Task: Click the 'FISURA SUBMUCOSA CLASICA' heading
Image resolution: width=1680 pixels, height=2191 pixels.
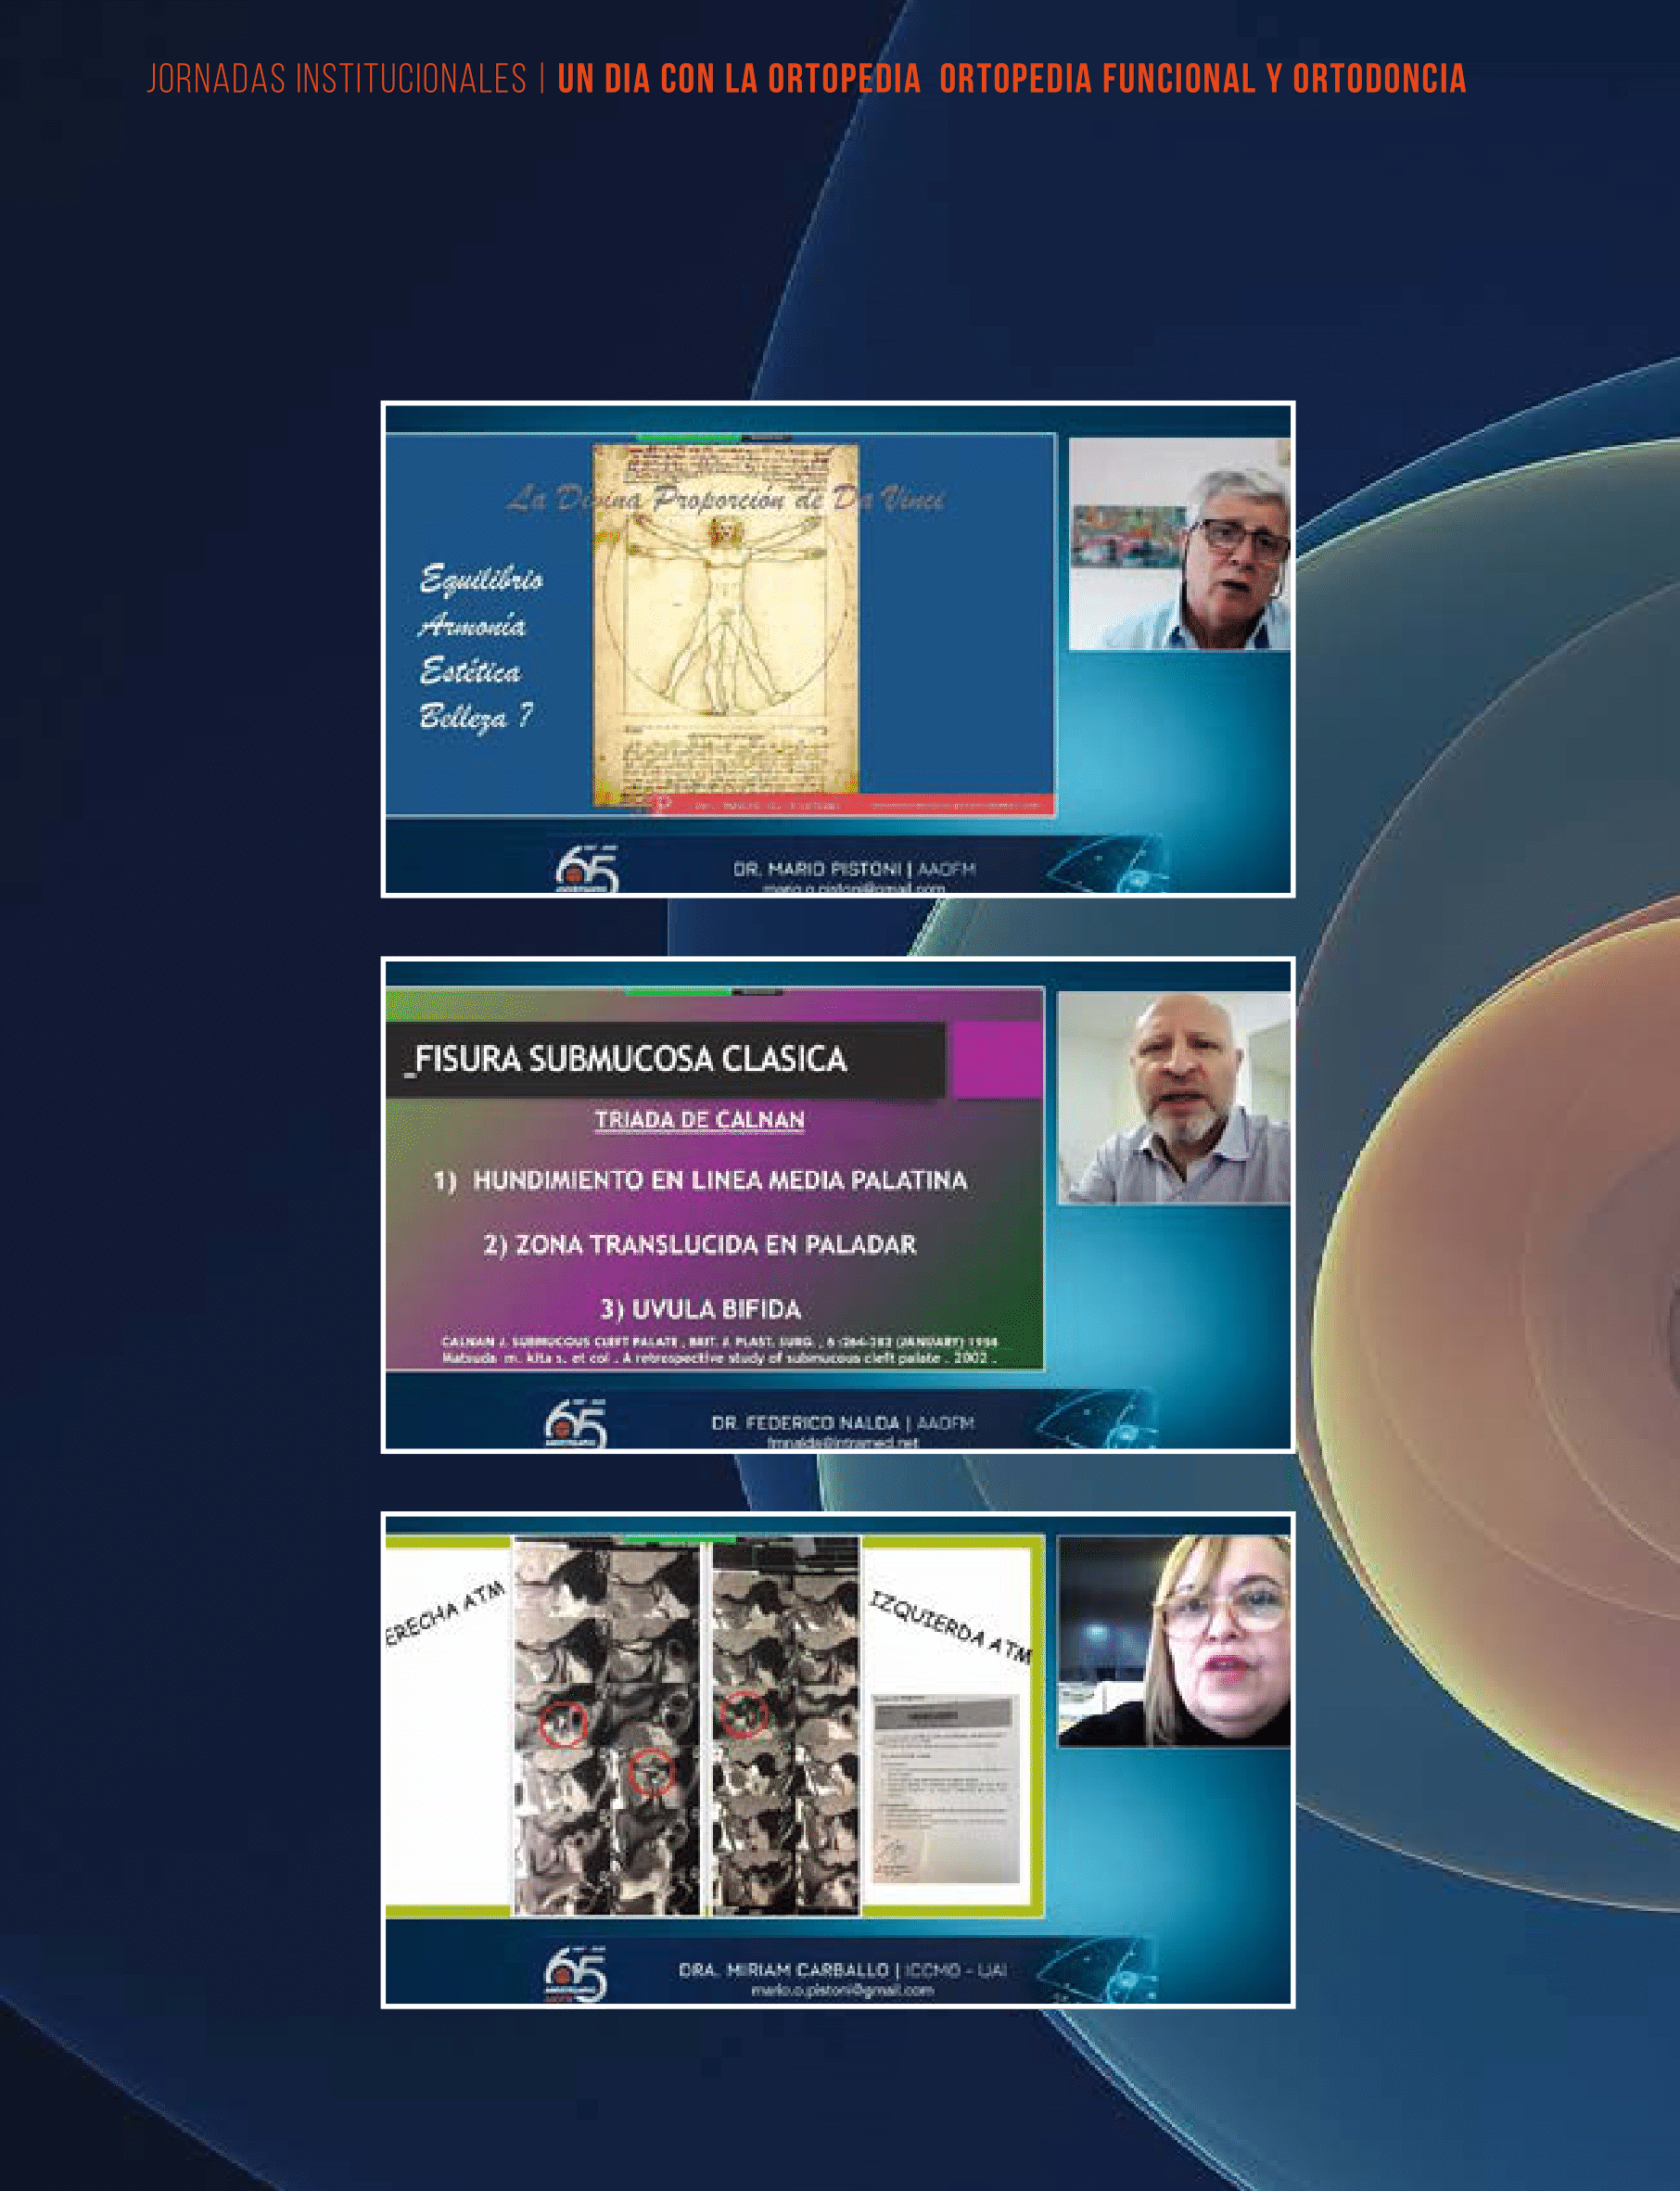Action: tap(631, 1059)
